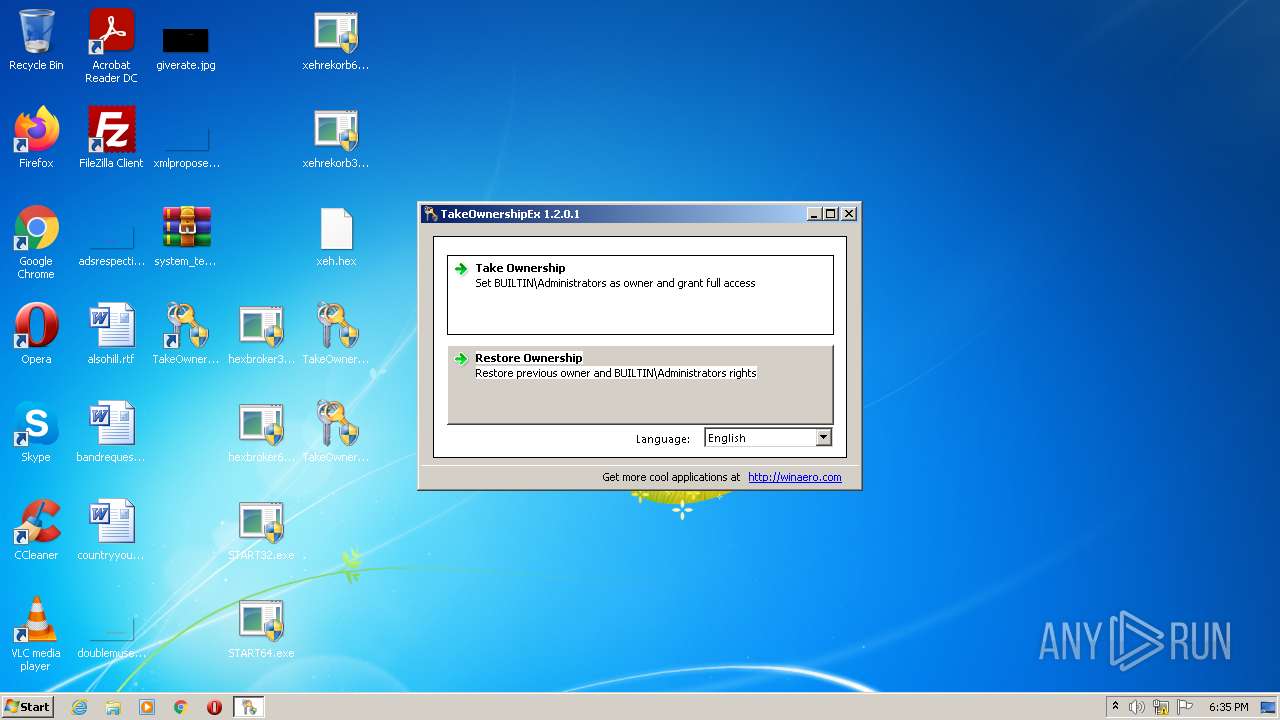Open the volume control in system tray
Image resolution: width=1280 pixels, height=720 pixels.
point(1137,707)
